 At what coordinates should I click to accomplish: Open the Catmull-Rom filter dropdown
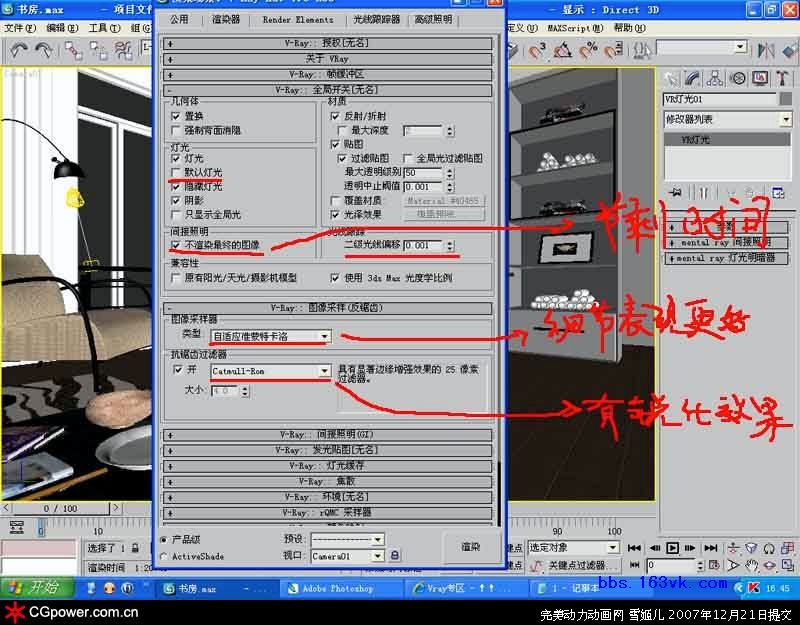(270, 371)
